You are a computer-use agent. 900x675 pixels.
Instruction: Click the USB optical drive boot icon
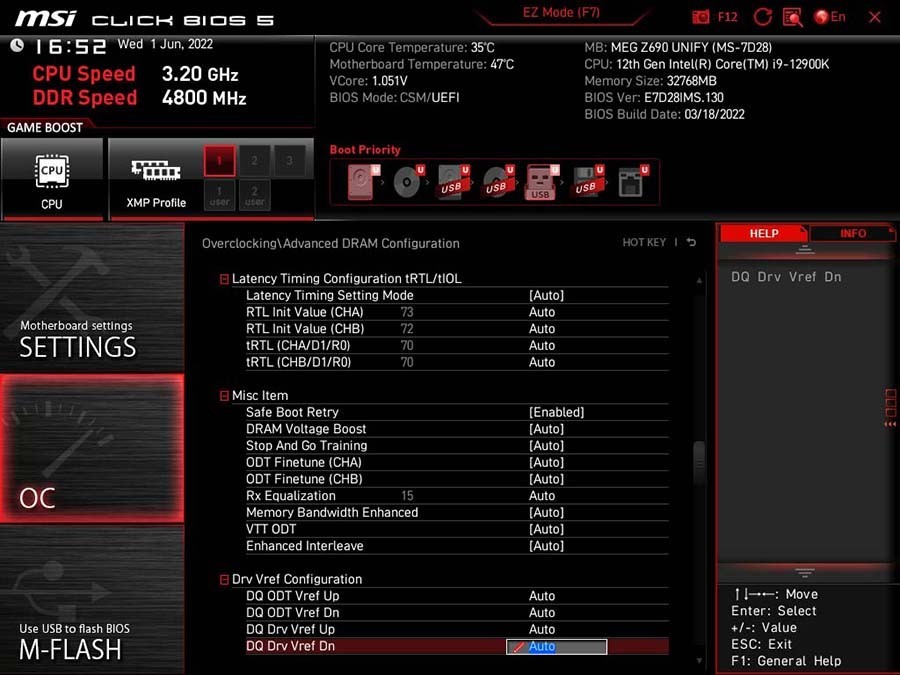498,182
